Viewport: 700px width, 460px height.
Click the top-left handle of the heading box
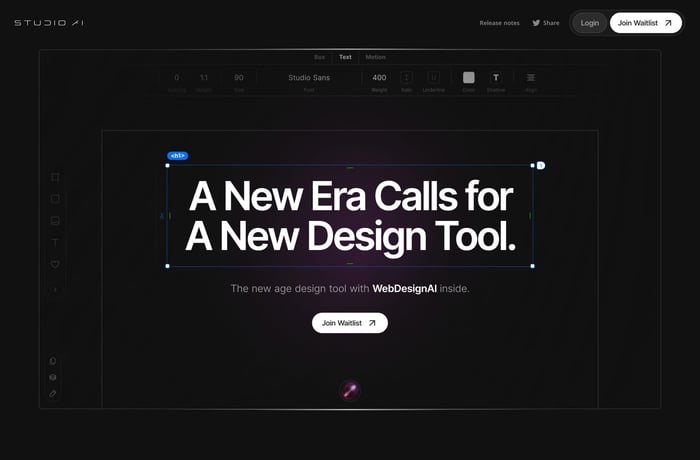pos(167,165)
